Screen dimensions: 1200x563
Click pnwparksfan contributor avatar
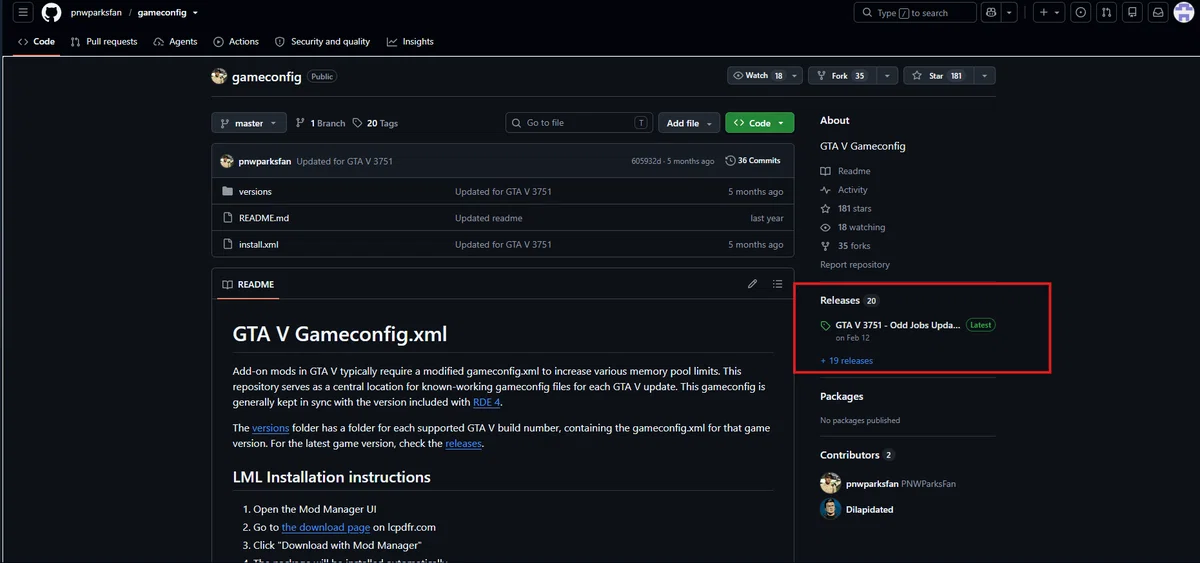(830, 483)
